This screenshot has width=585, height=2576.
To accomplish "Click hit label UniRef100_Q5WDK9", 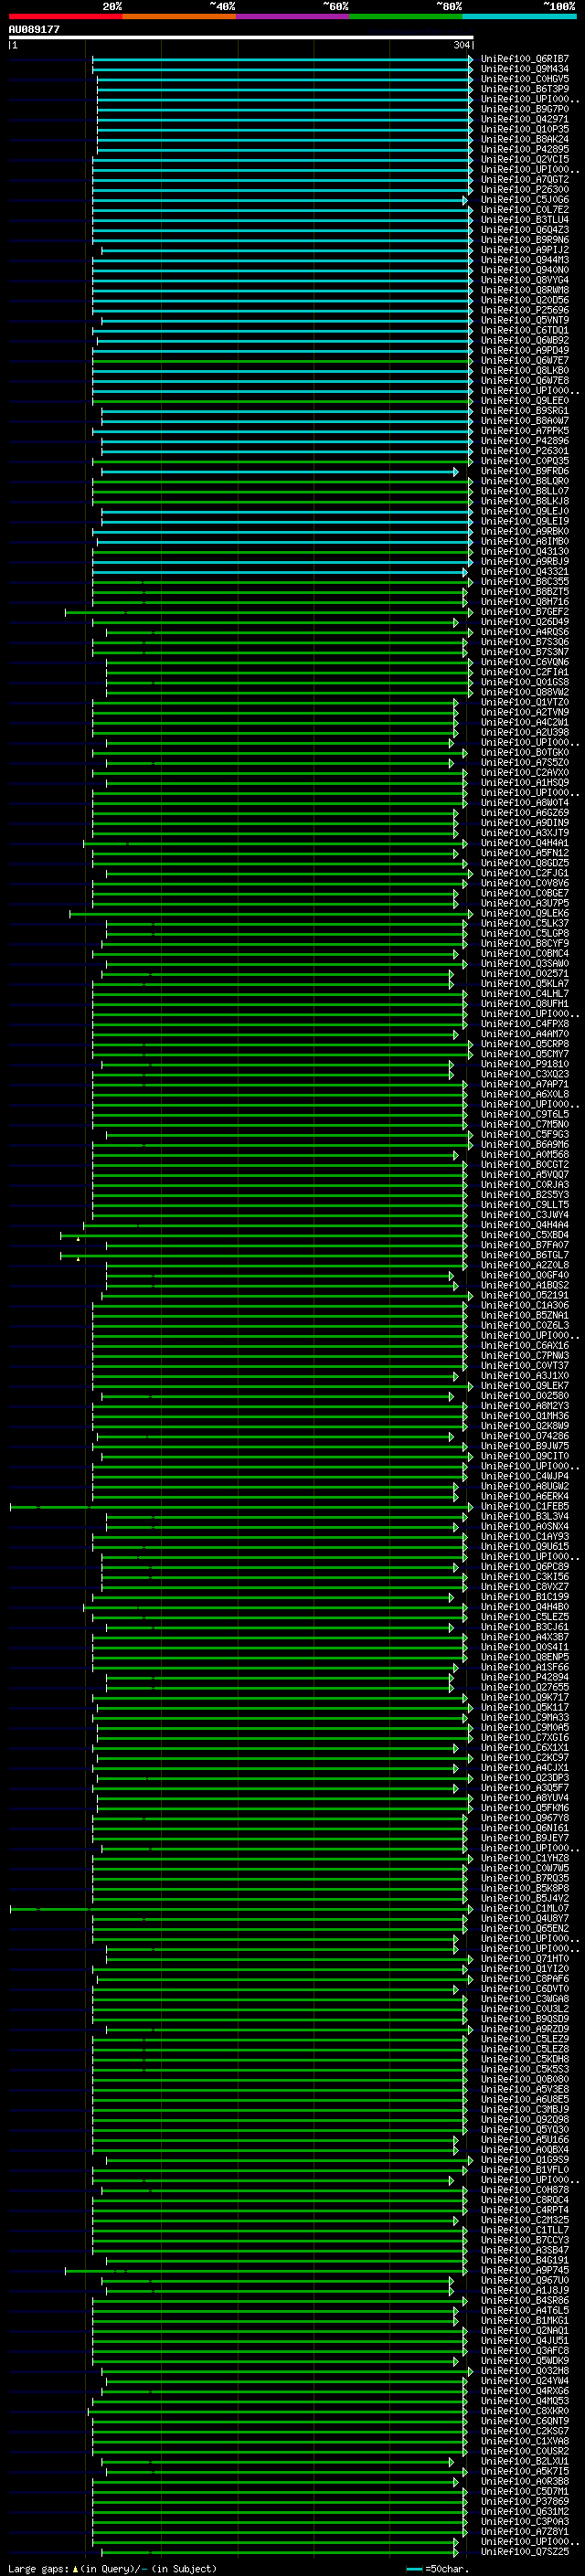I will 525,2361.
